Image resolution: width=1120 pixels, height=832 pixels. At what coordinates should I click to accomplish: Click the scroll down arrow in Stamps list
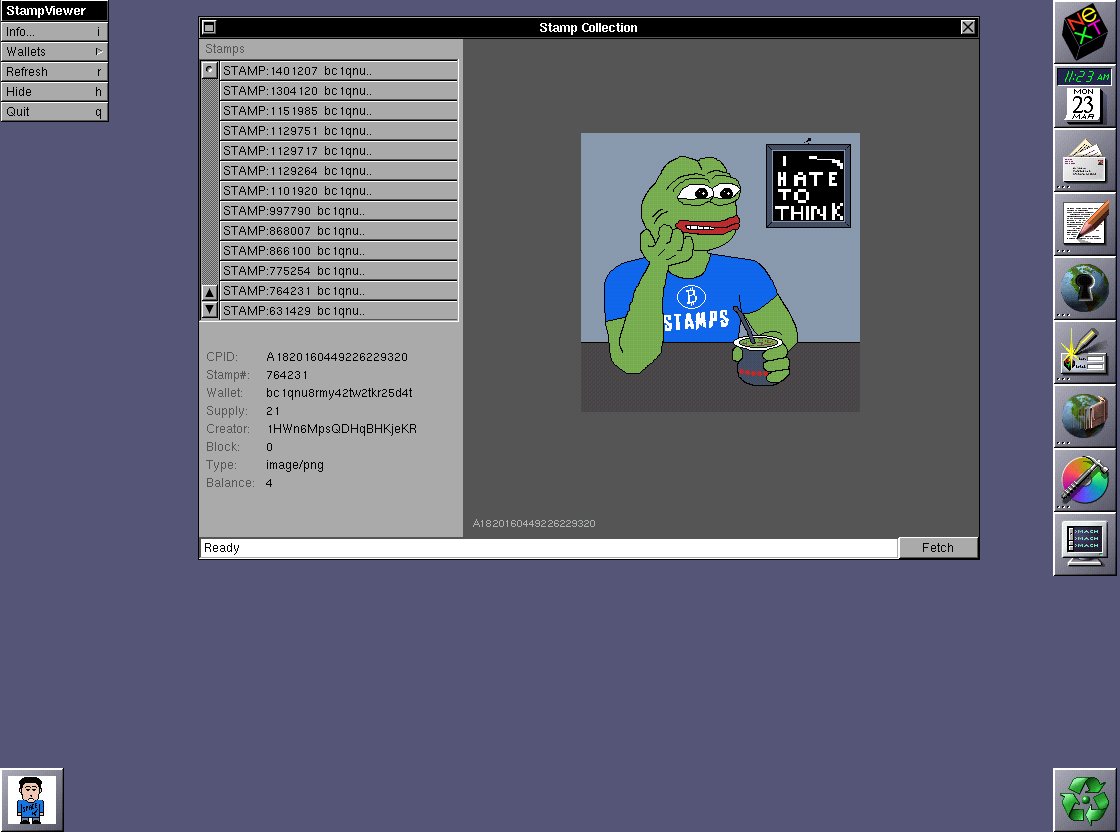tap(209, 309)
